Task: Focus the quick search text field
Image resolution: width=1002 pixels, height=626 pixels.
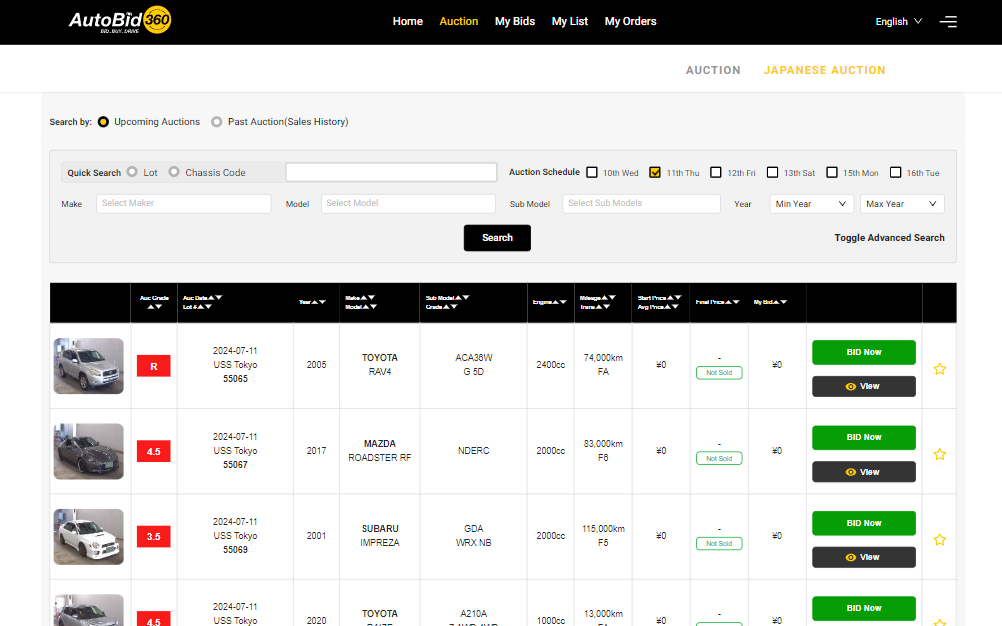Action: [x=391, y=172]
